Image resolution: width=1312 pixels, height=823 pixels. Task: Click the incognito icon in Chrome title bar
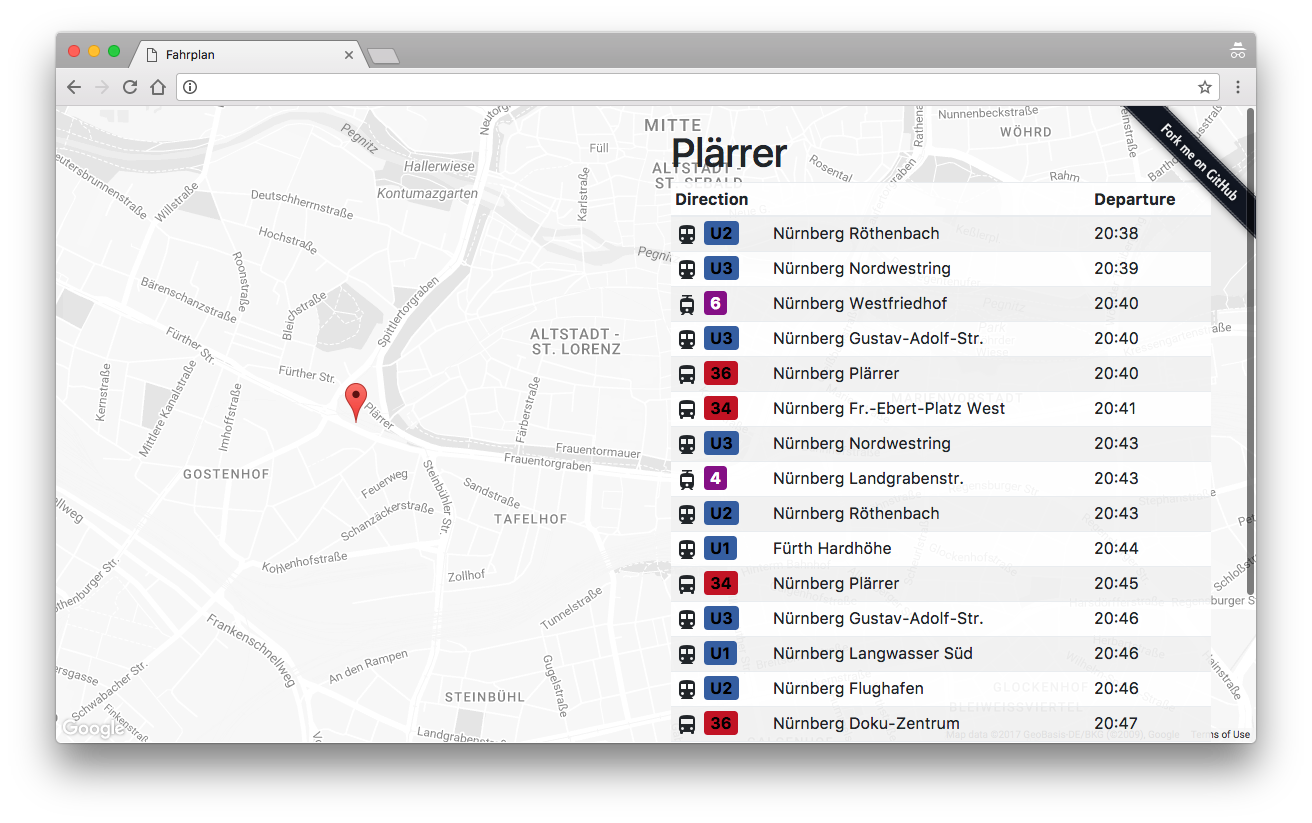click(1237, 50)
